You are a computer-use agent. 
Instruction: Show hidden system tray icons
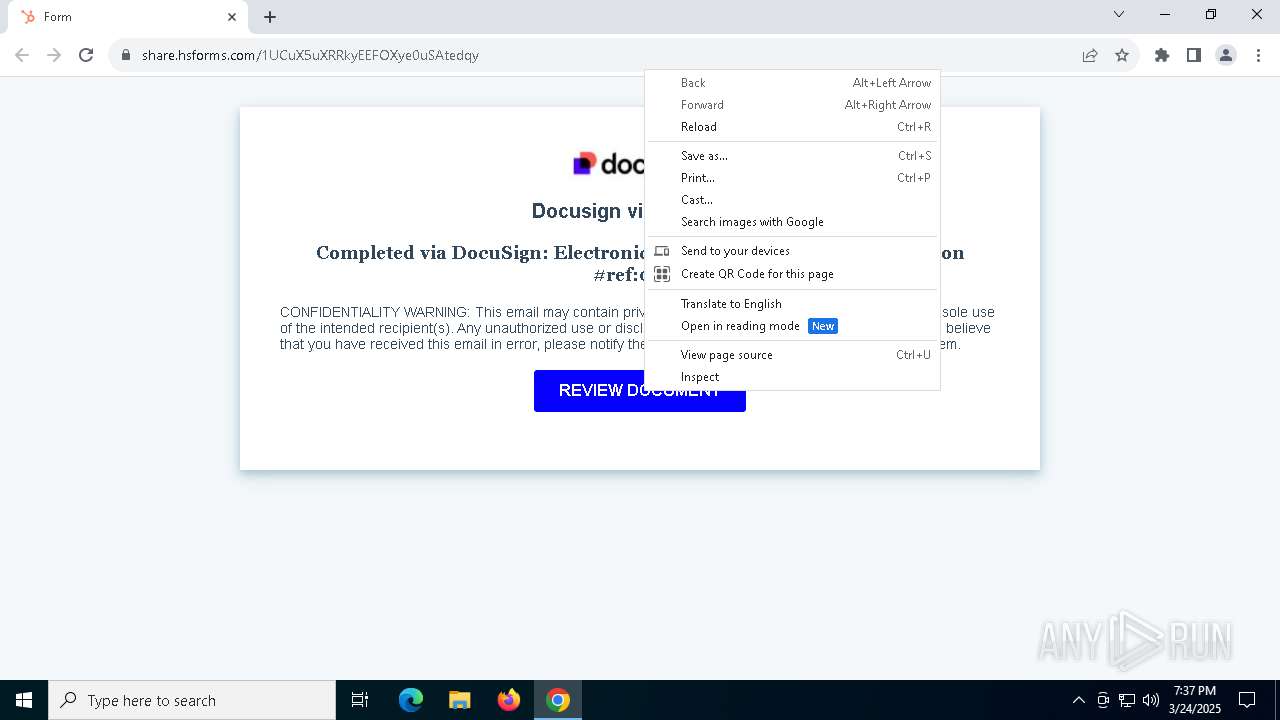pyautogui.click(x=1078, y=700)
